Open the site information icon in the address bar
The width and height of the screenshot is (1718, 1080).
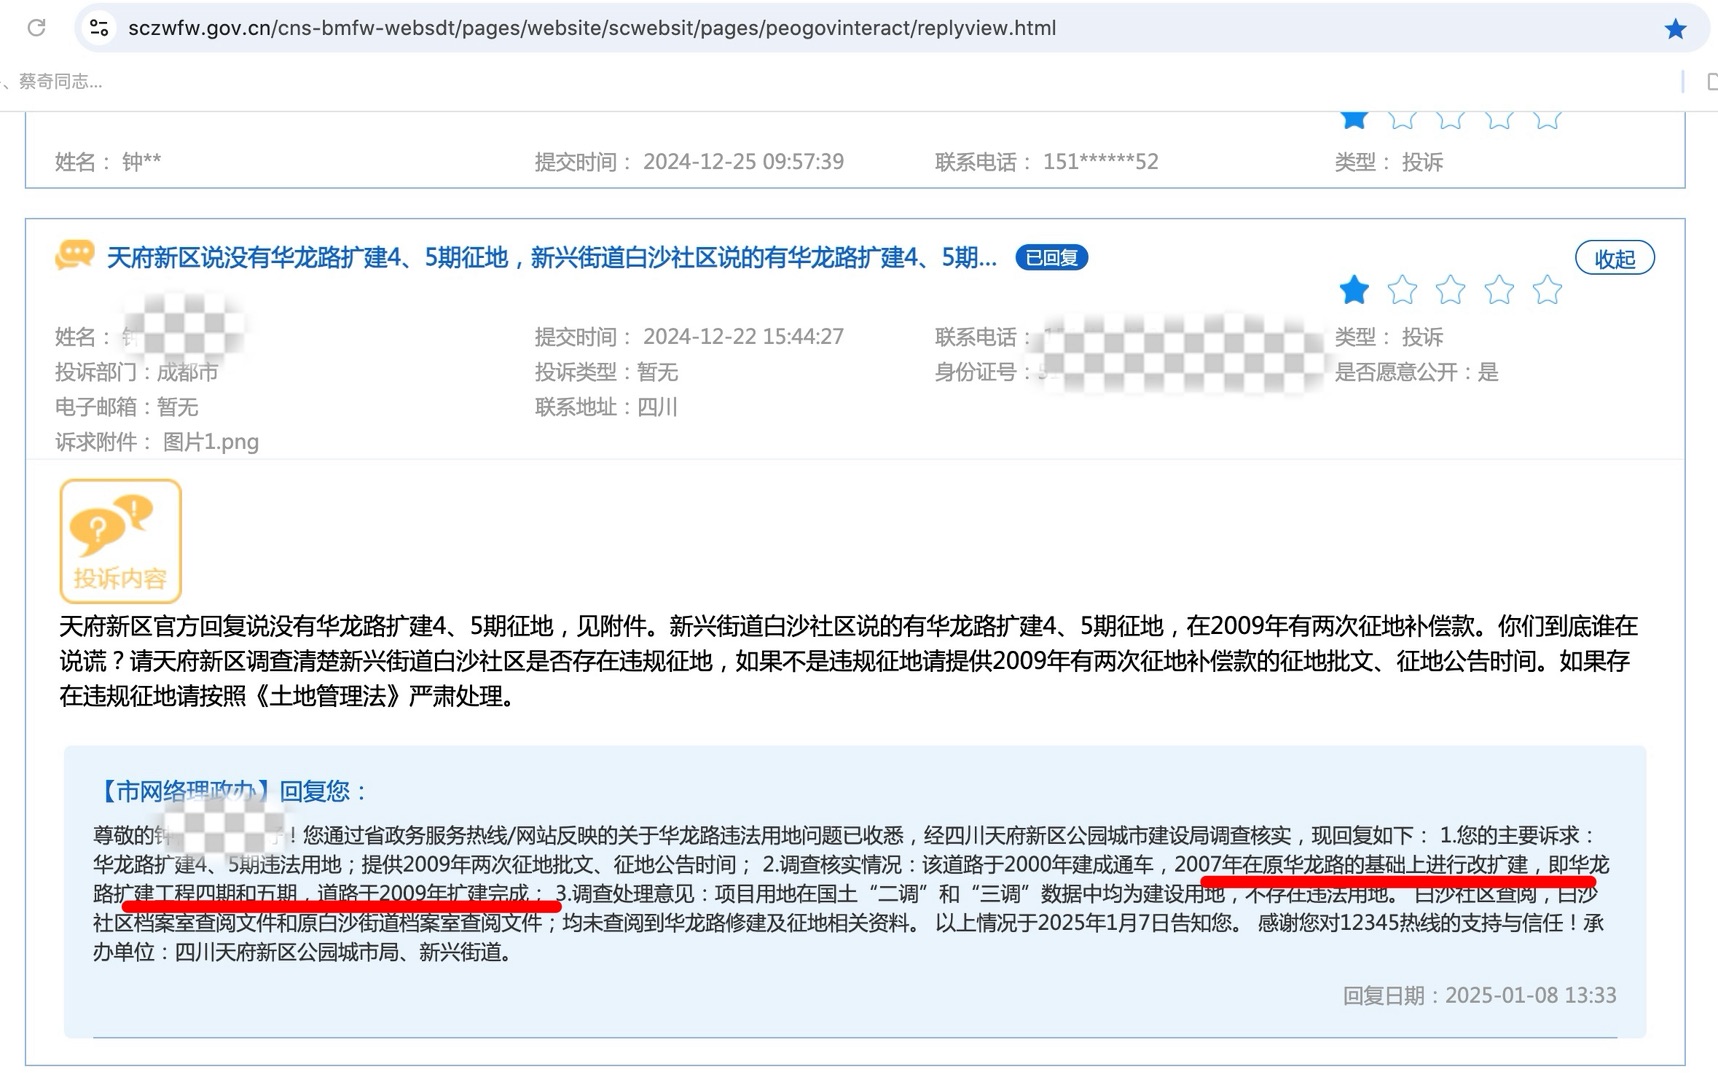click(x=99, y=28)
